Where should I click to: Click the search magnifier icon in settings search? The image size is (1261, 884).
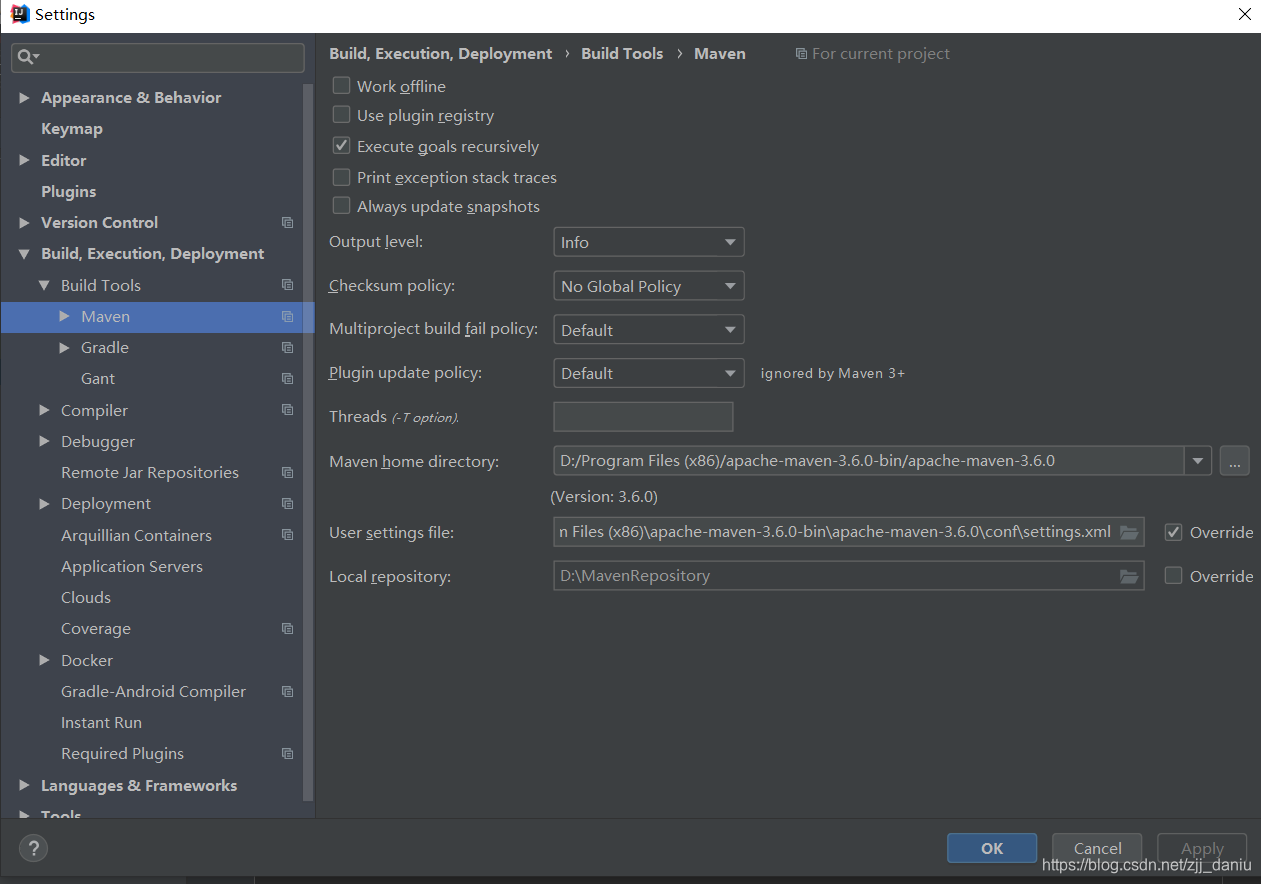click(27, 58)
